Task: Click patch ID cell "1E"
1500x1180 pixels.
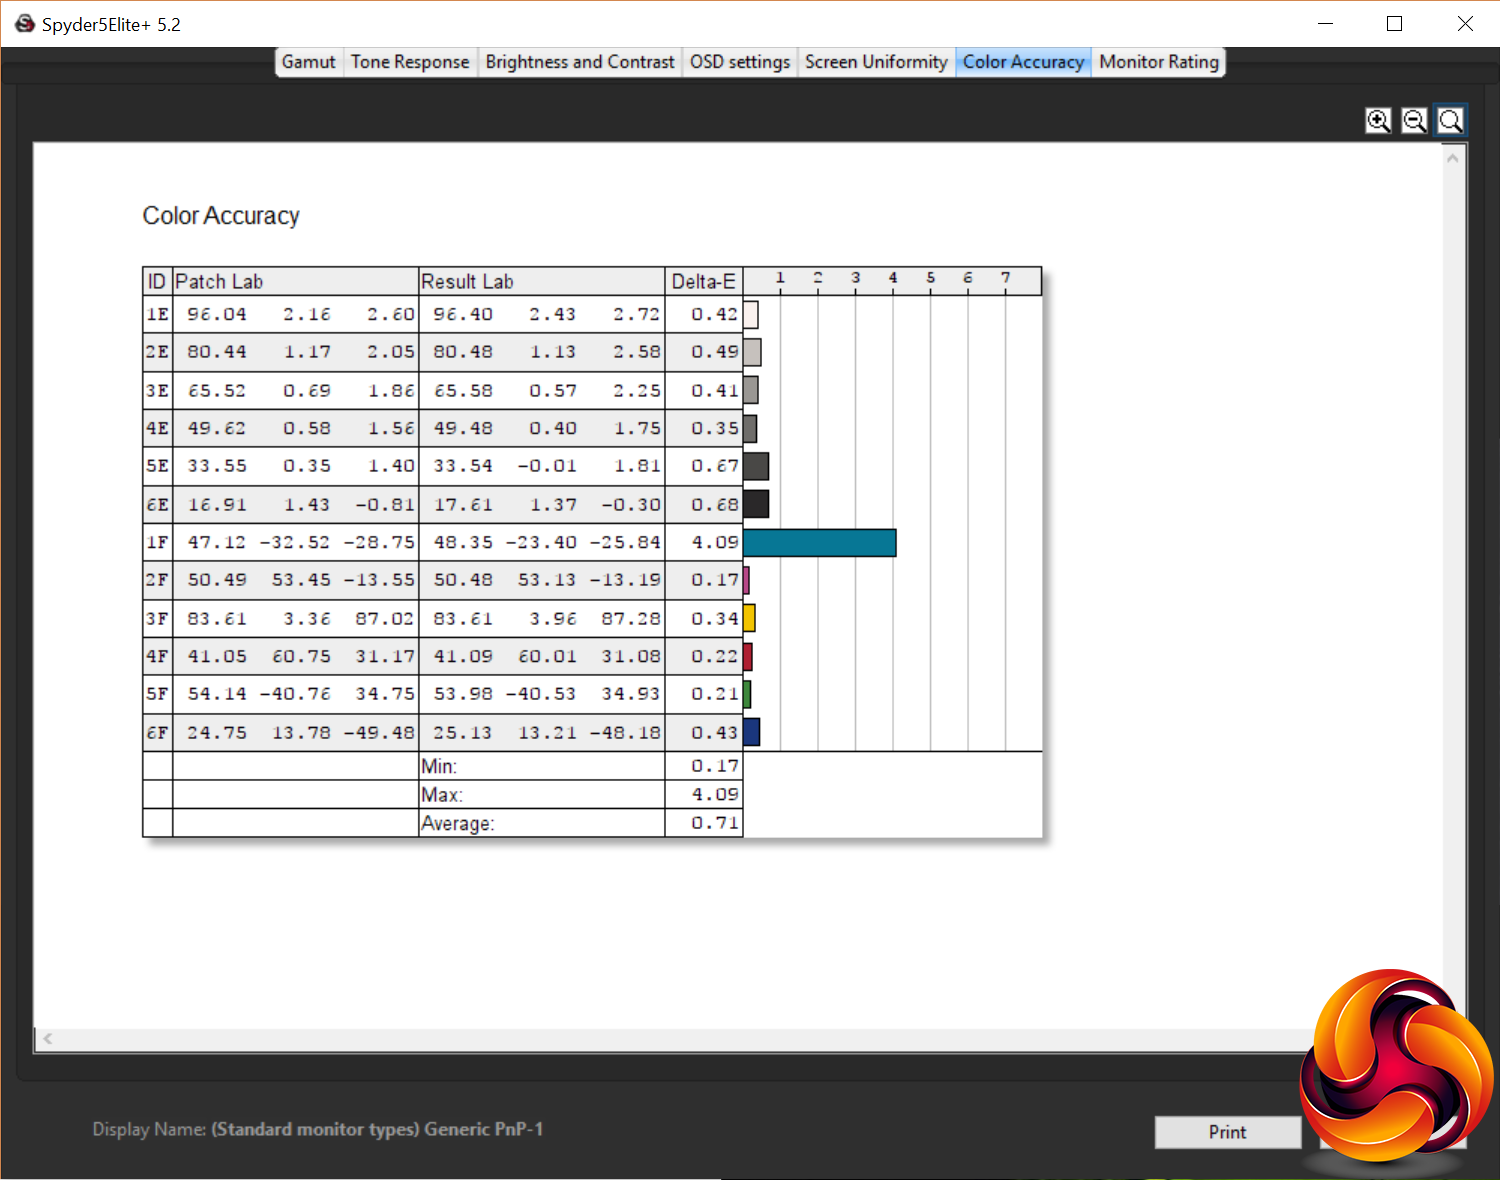Action: [x=158, y=314]
